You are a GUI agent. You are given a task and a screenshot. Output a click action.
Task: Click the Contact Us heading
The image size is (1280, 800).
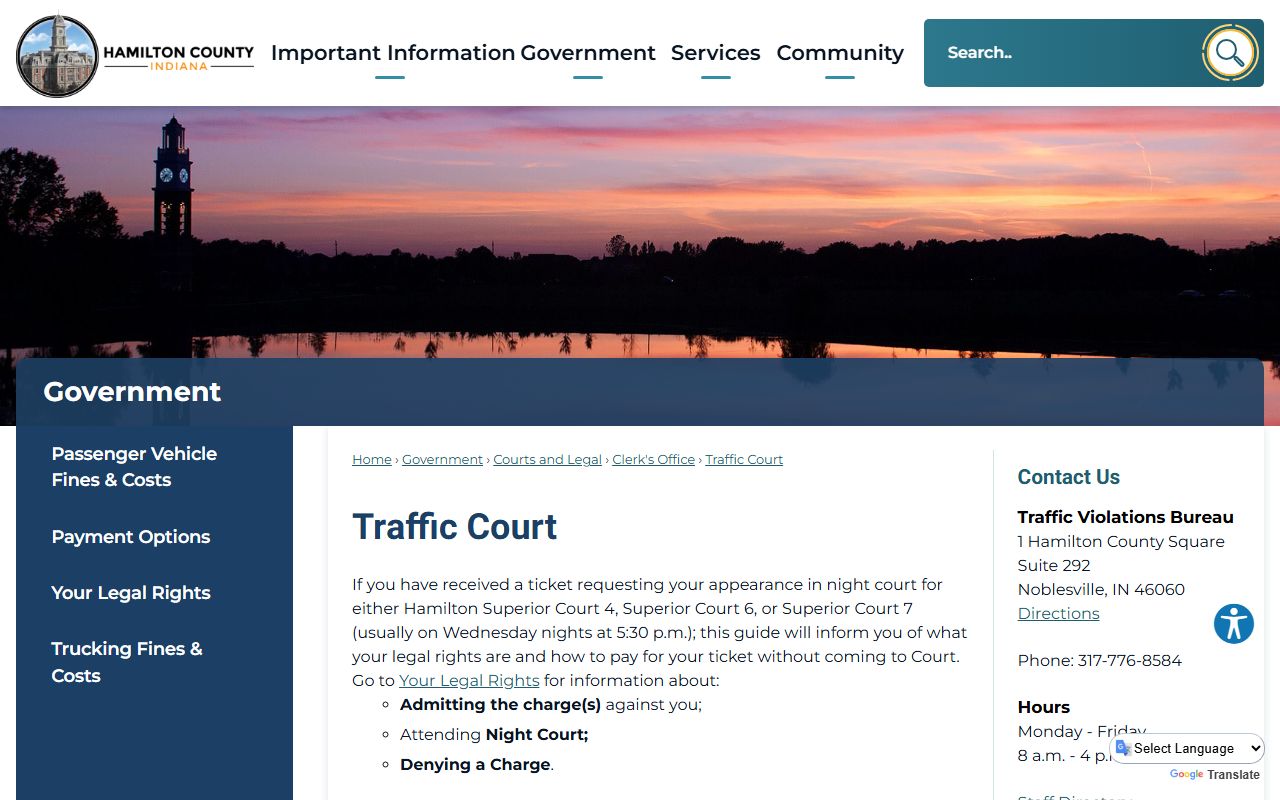point(1068,477)
